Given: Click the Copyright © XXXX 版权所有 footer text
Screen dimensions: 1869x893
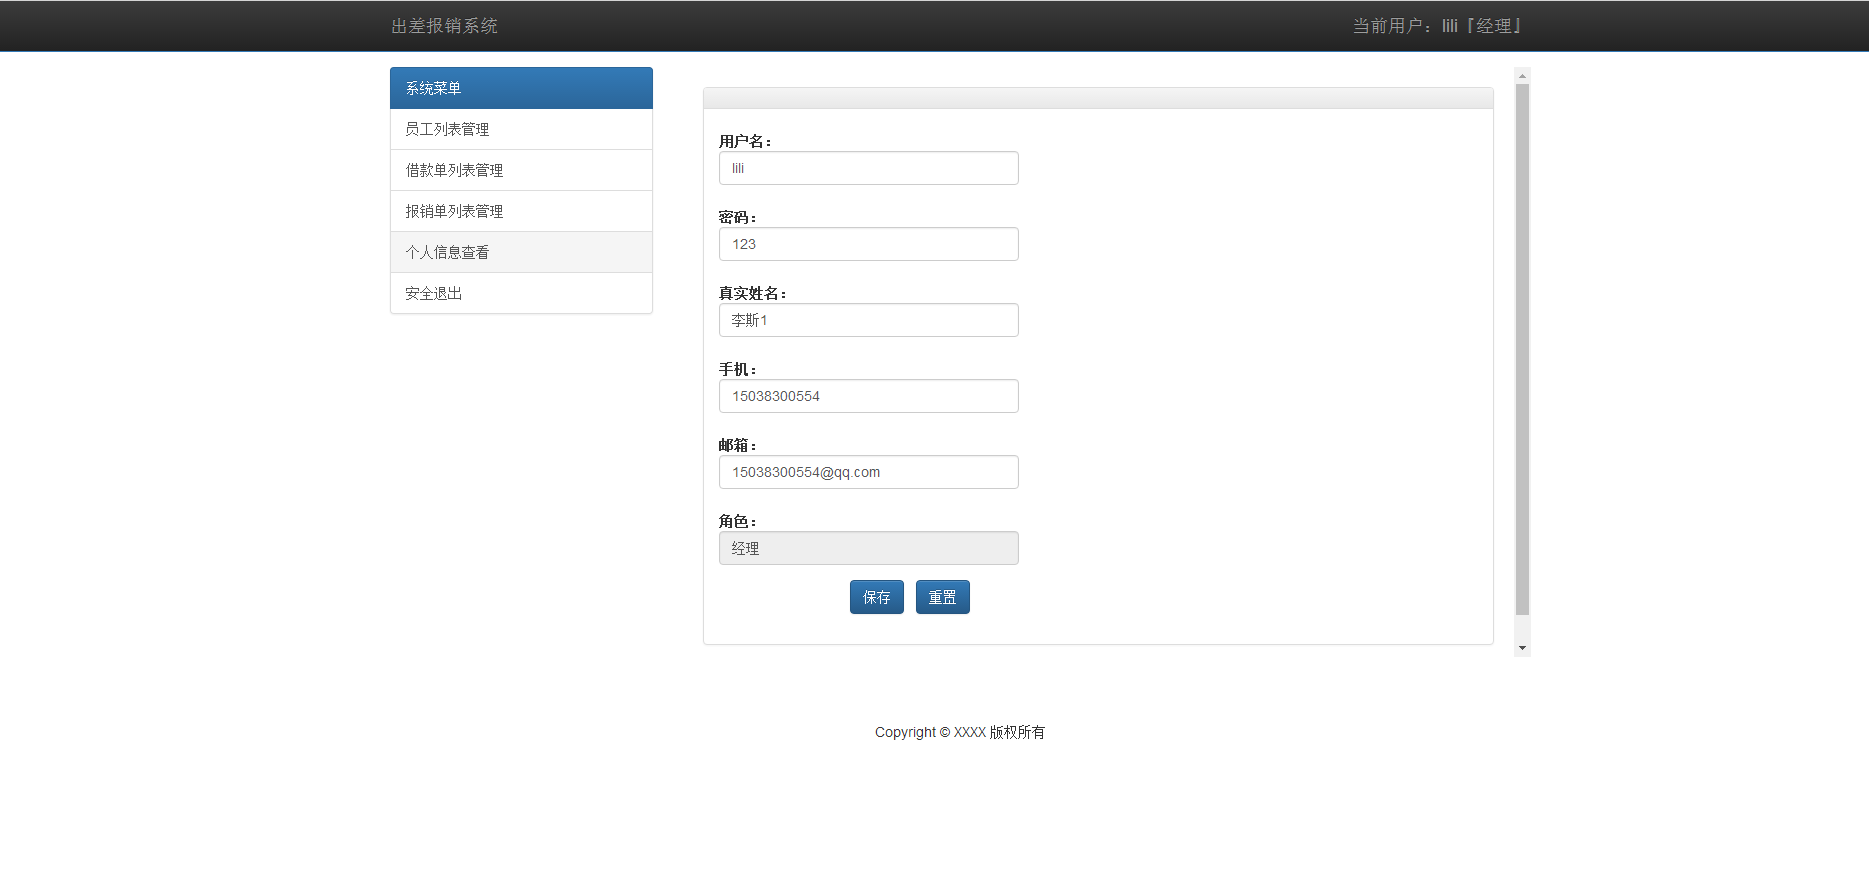Looking at the screenshot, I should click(960, 732).
